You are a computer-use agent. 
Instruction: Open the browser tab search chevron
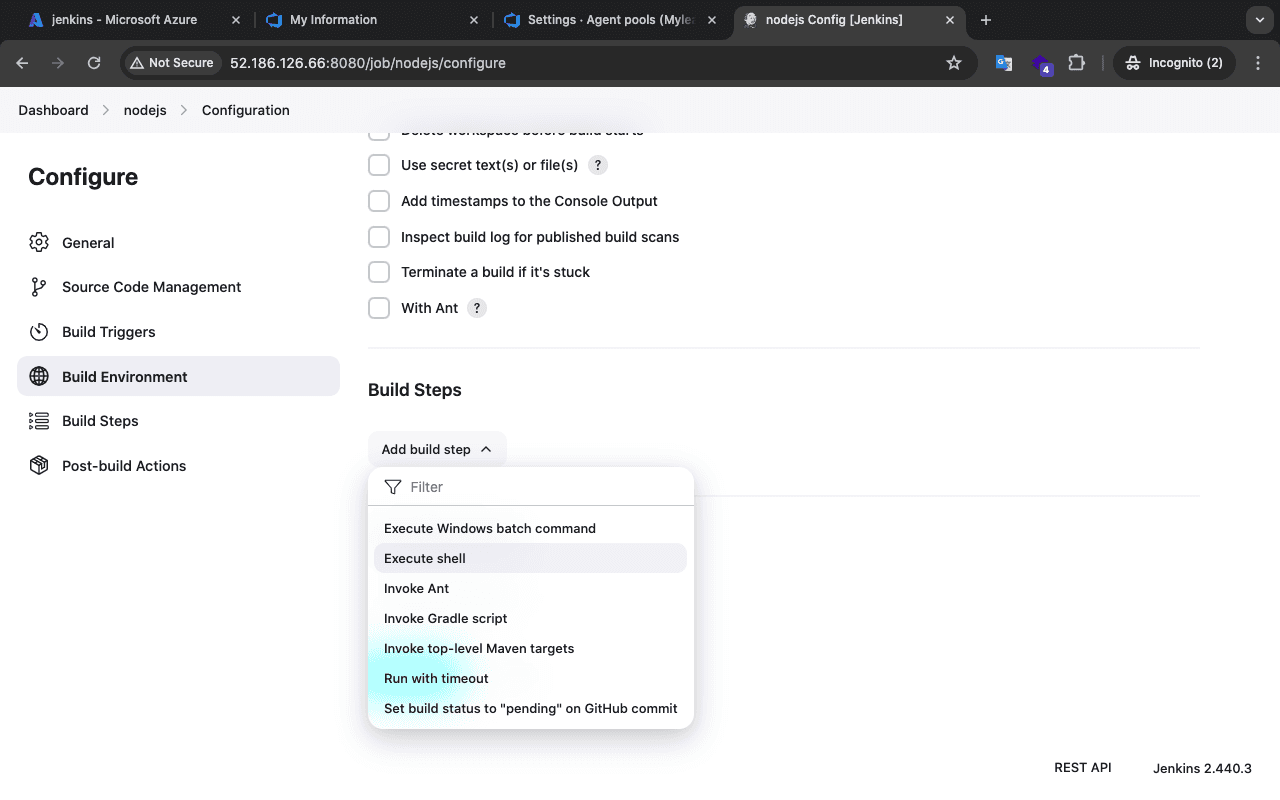point(1258,20)
